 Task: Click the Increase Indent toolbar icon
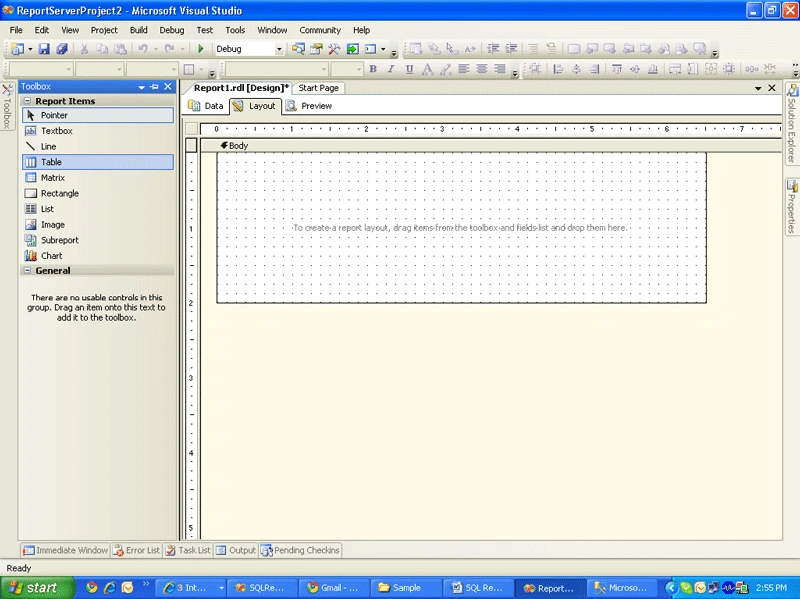pos(511,49)
